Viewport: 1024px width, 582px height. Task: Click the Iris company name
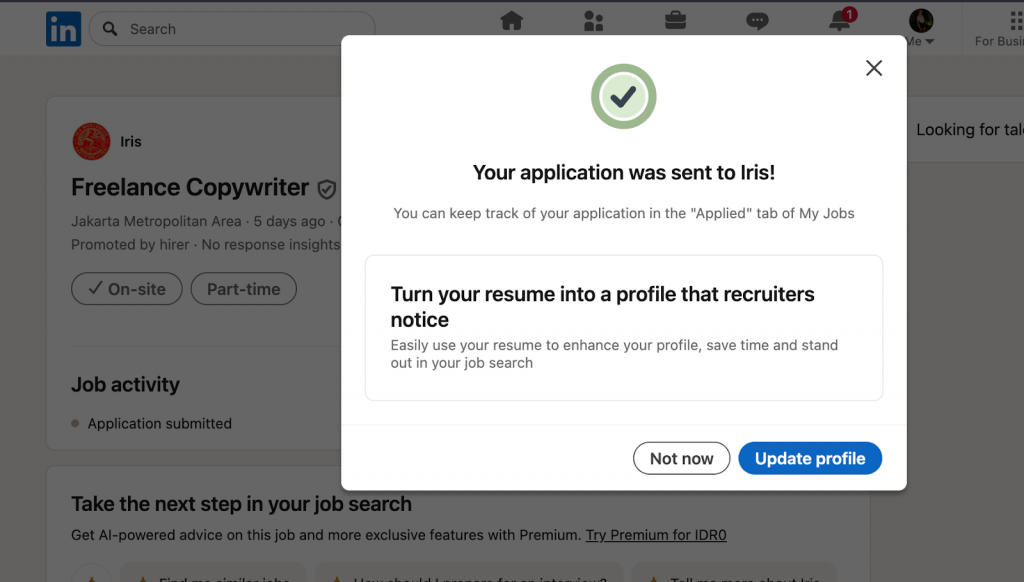131,142
